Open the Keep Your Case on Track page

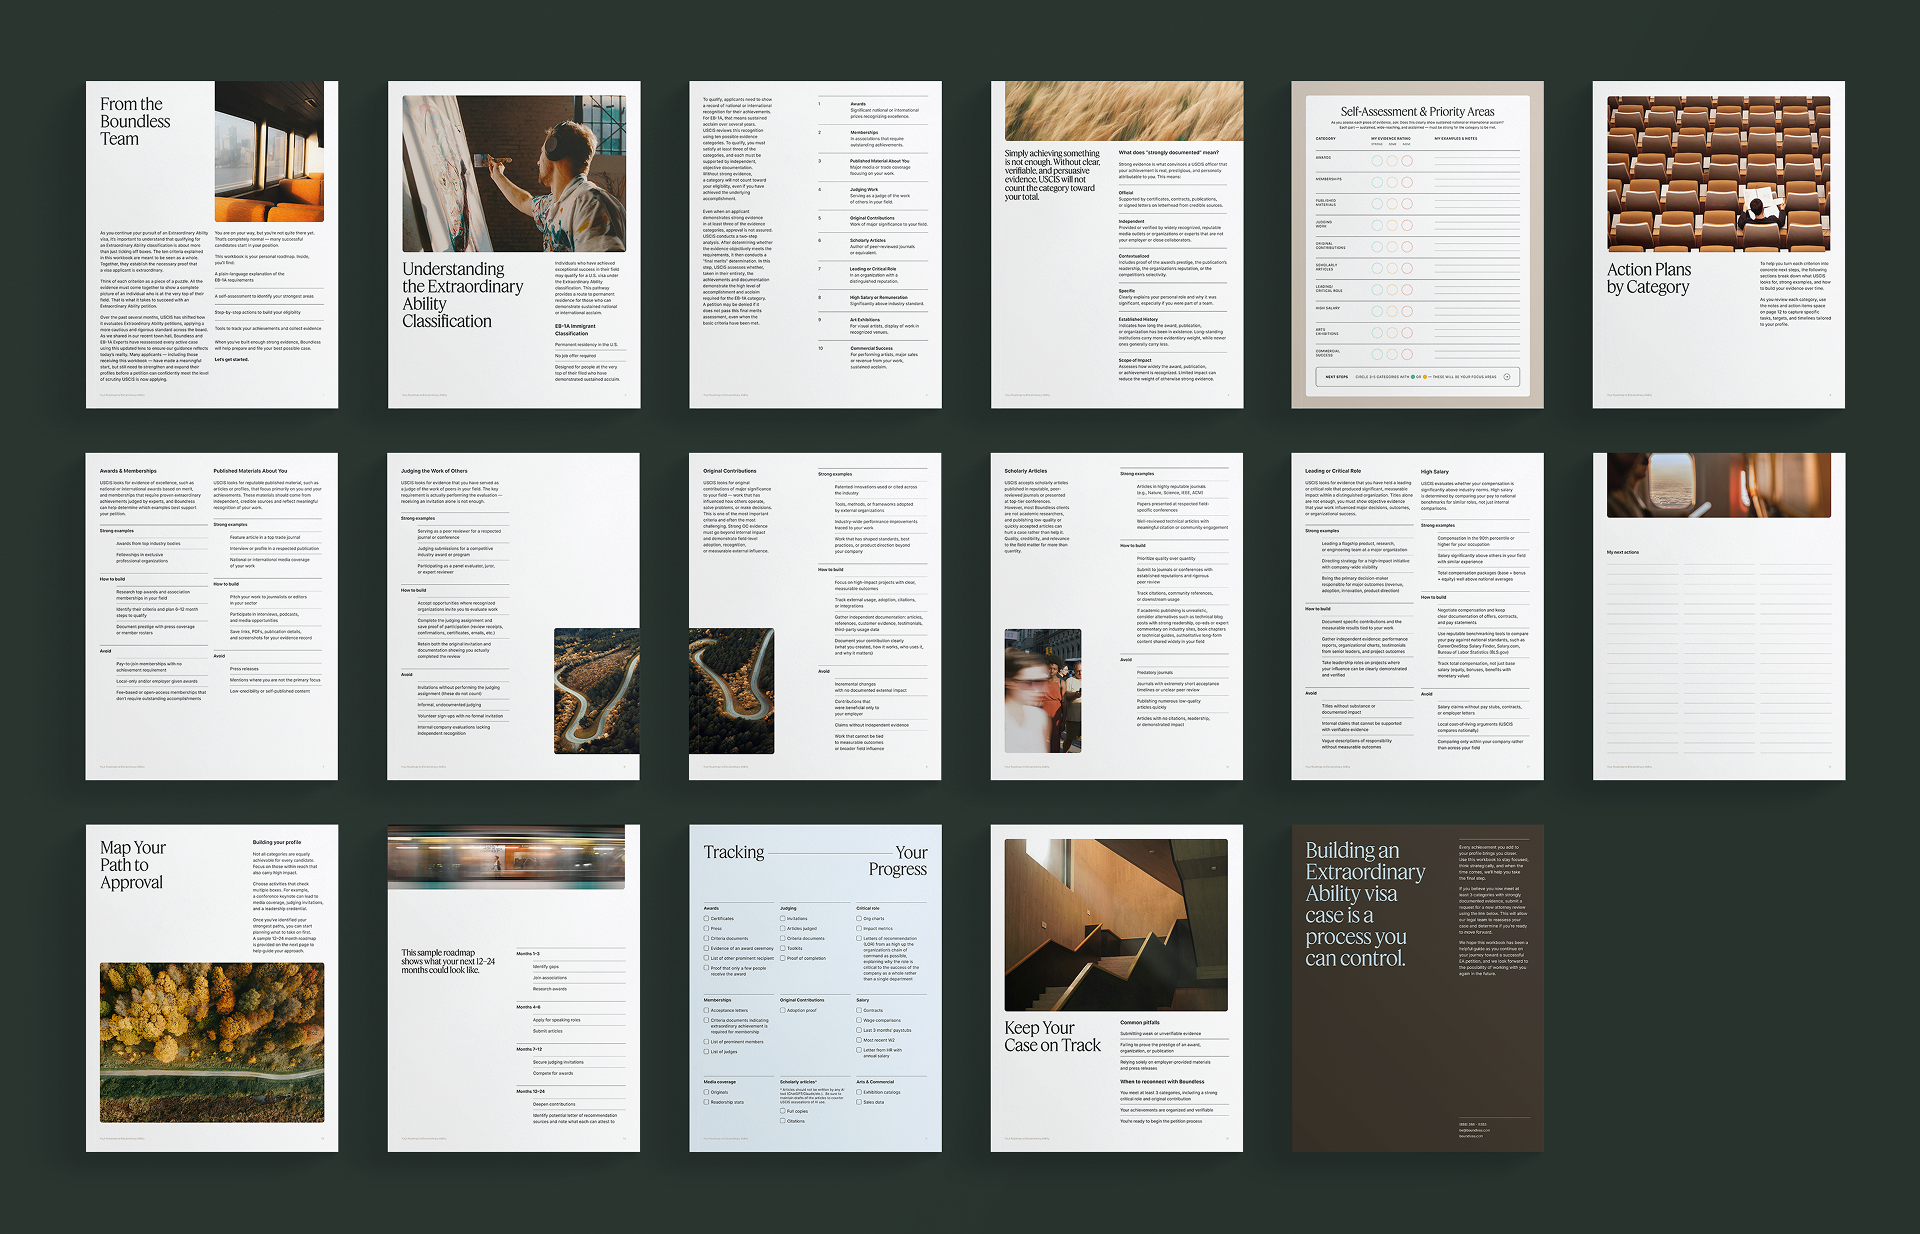pyautogui.click(x=1116, y=988)
